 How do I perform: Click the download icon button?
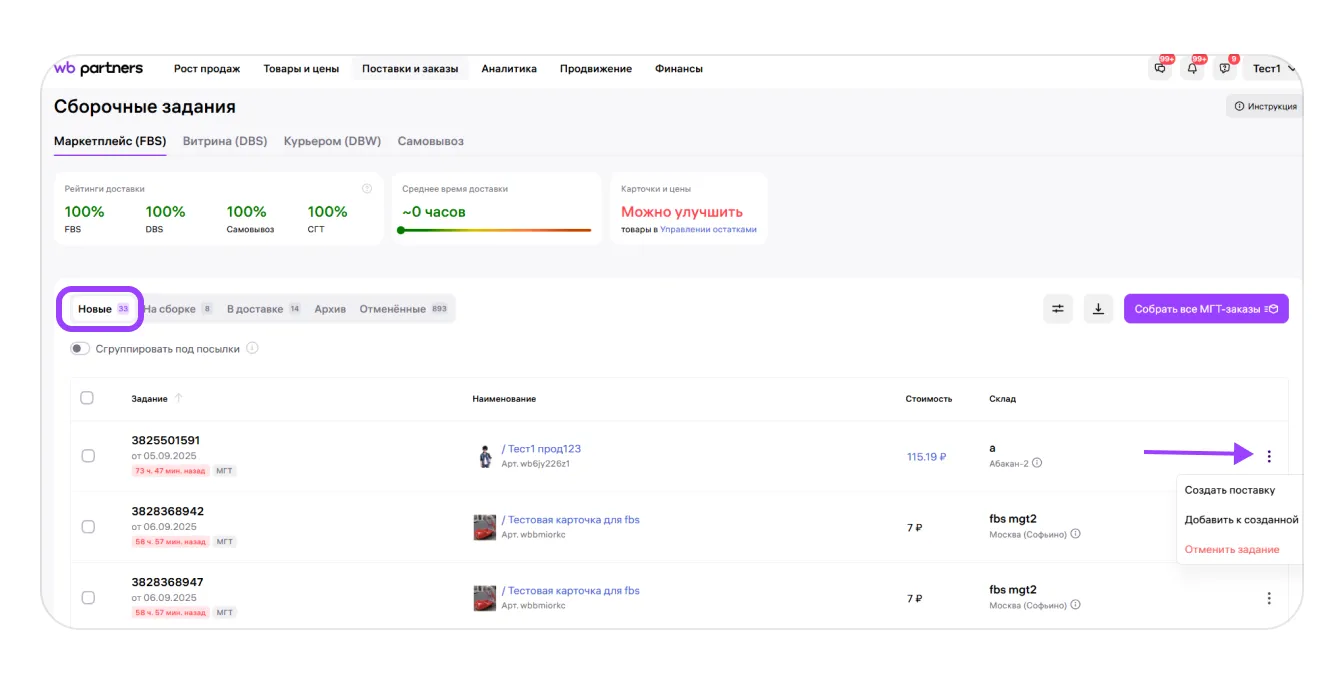[1098, 309]
